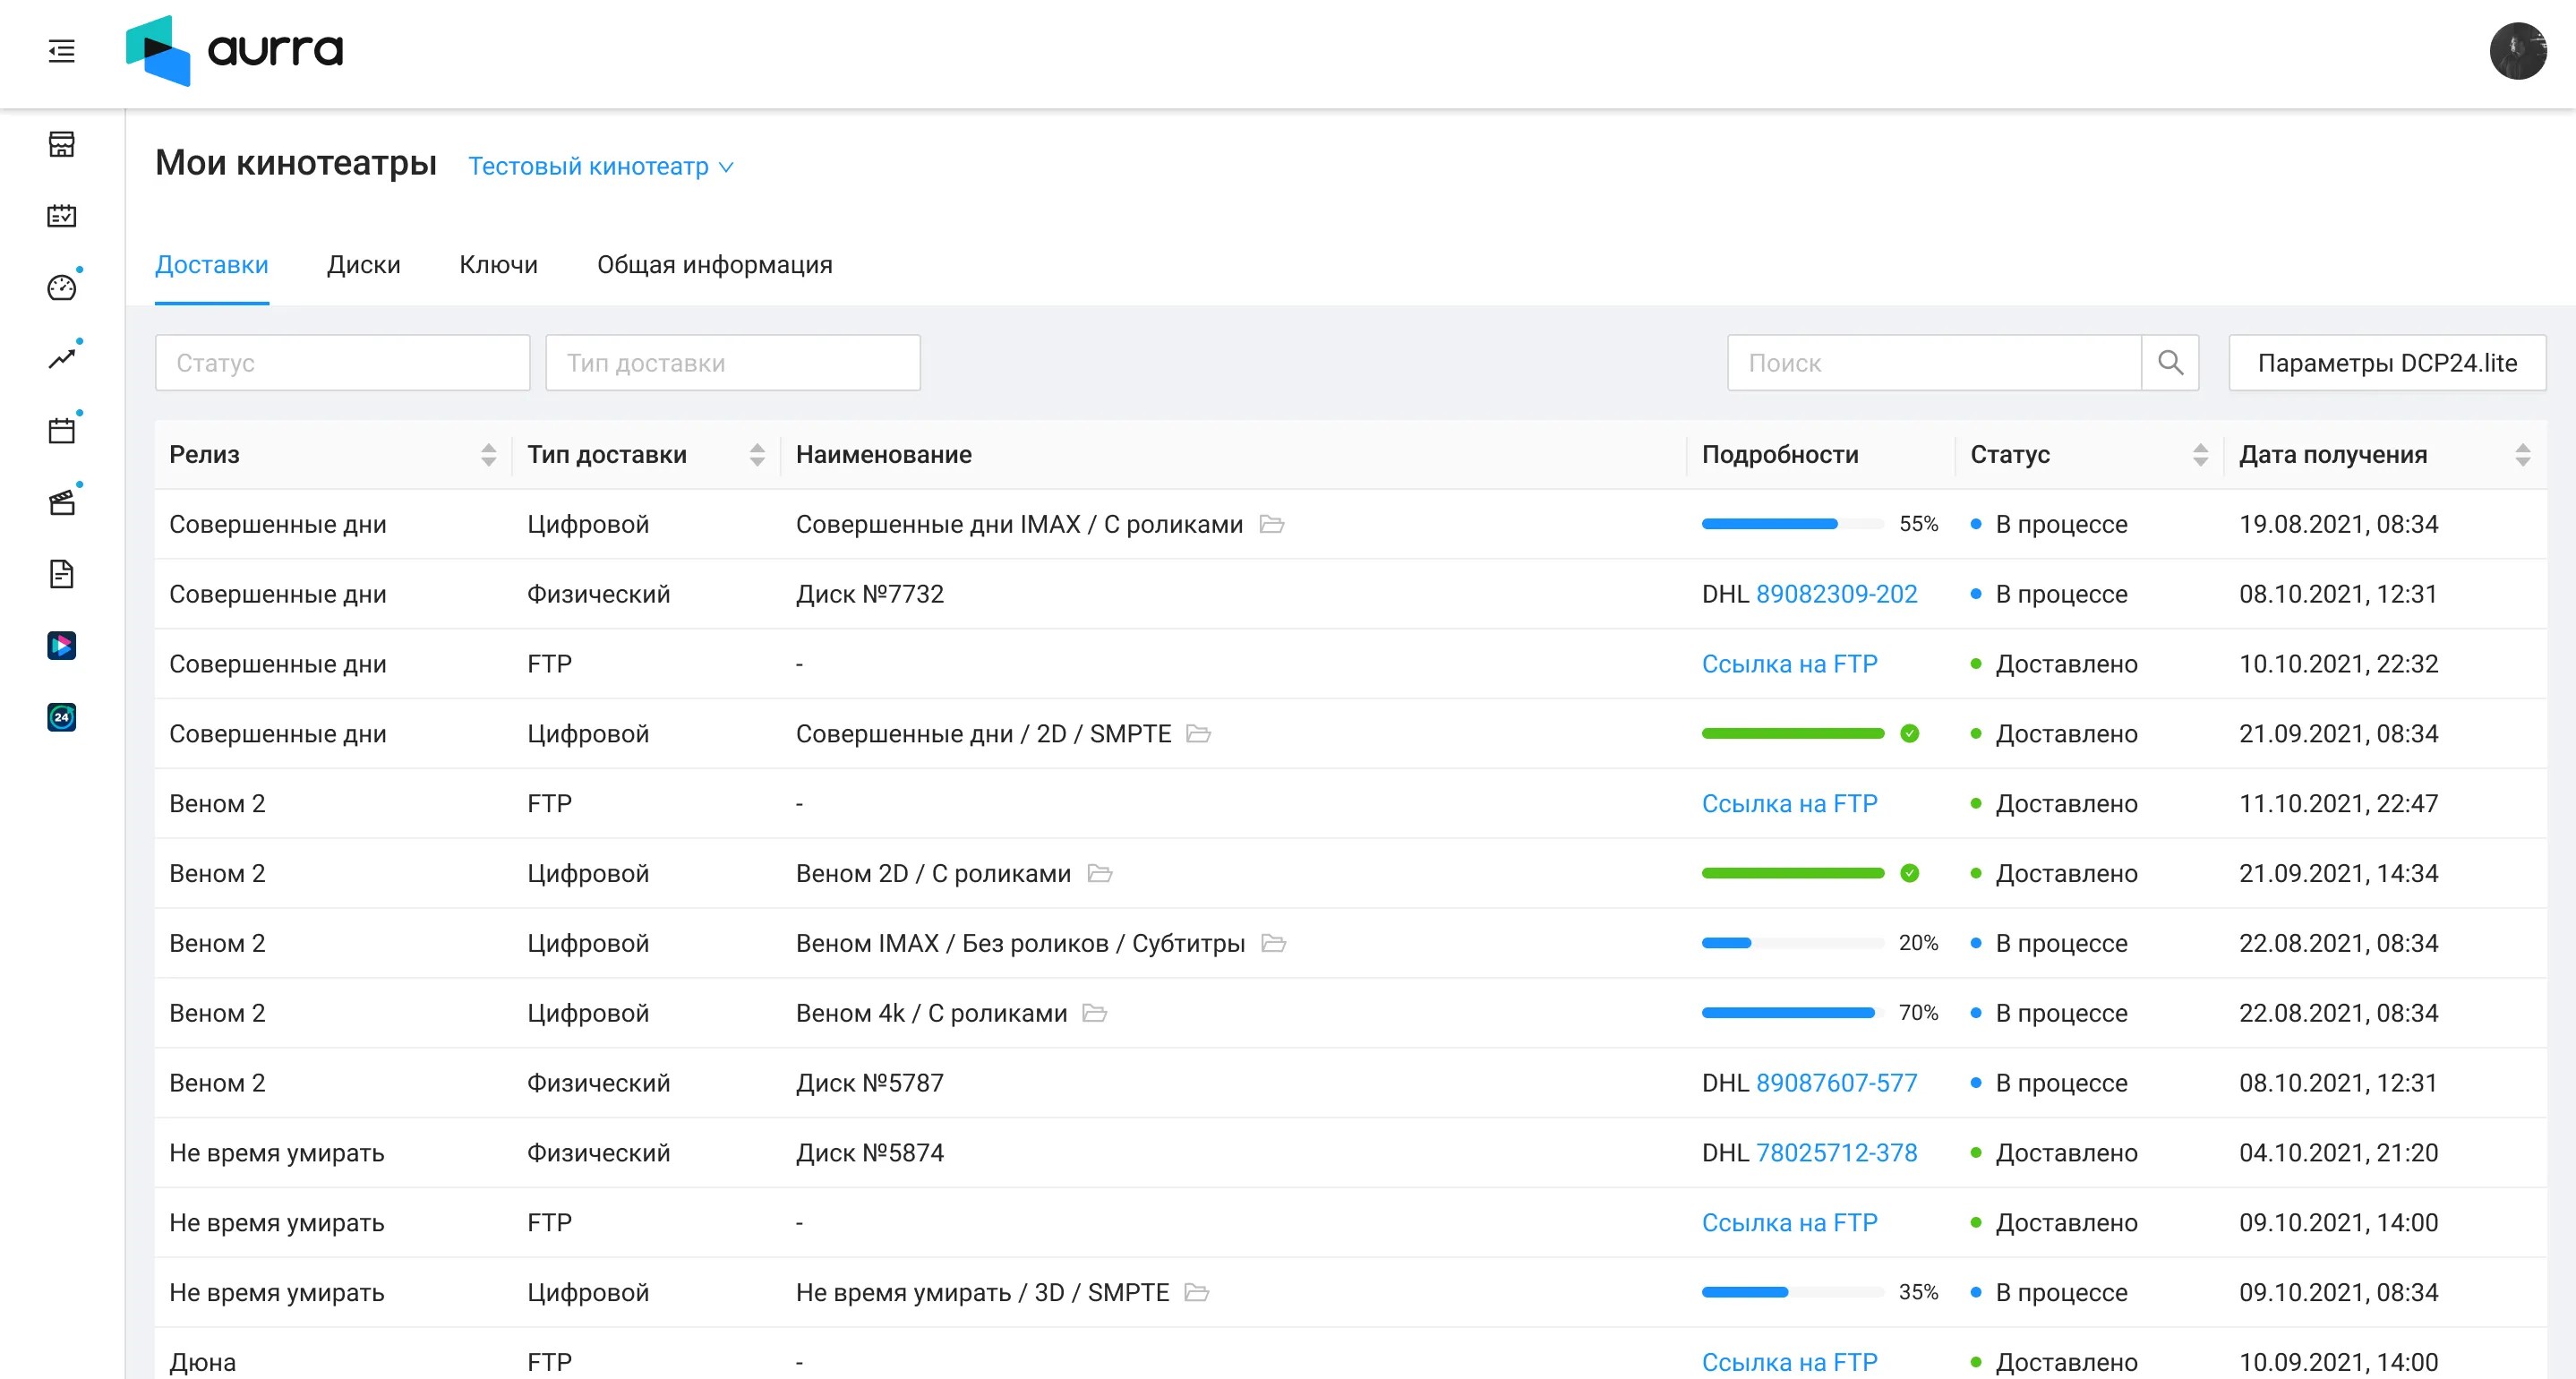Focus the Поиск search field
Image resolution: width=2576 pixels, height=1379 pixels.
[1934, 363]
